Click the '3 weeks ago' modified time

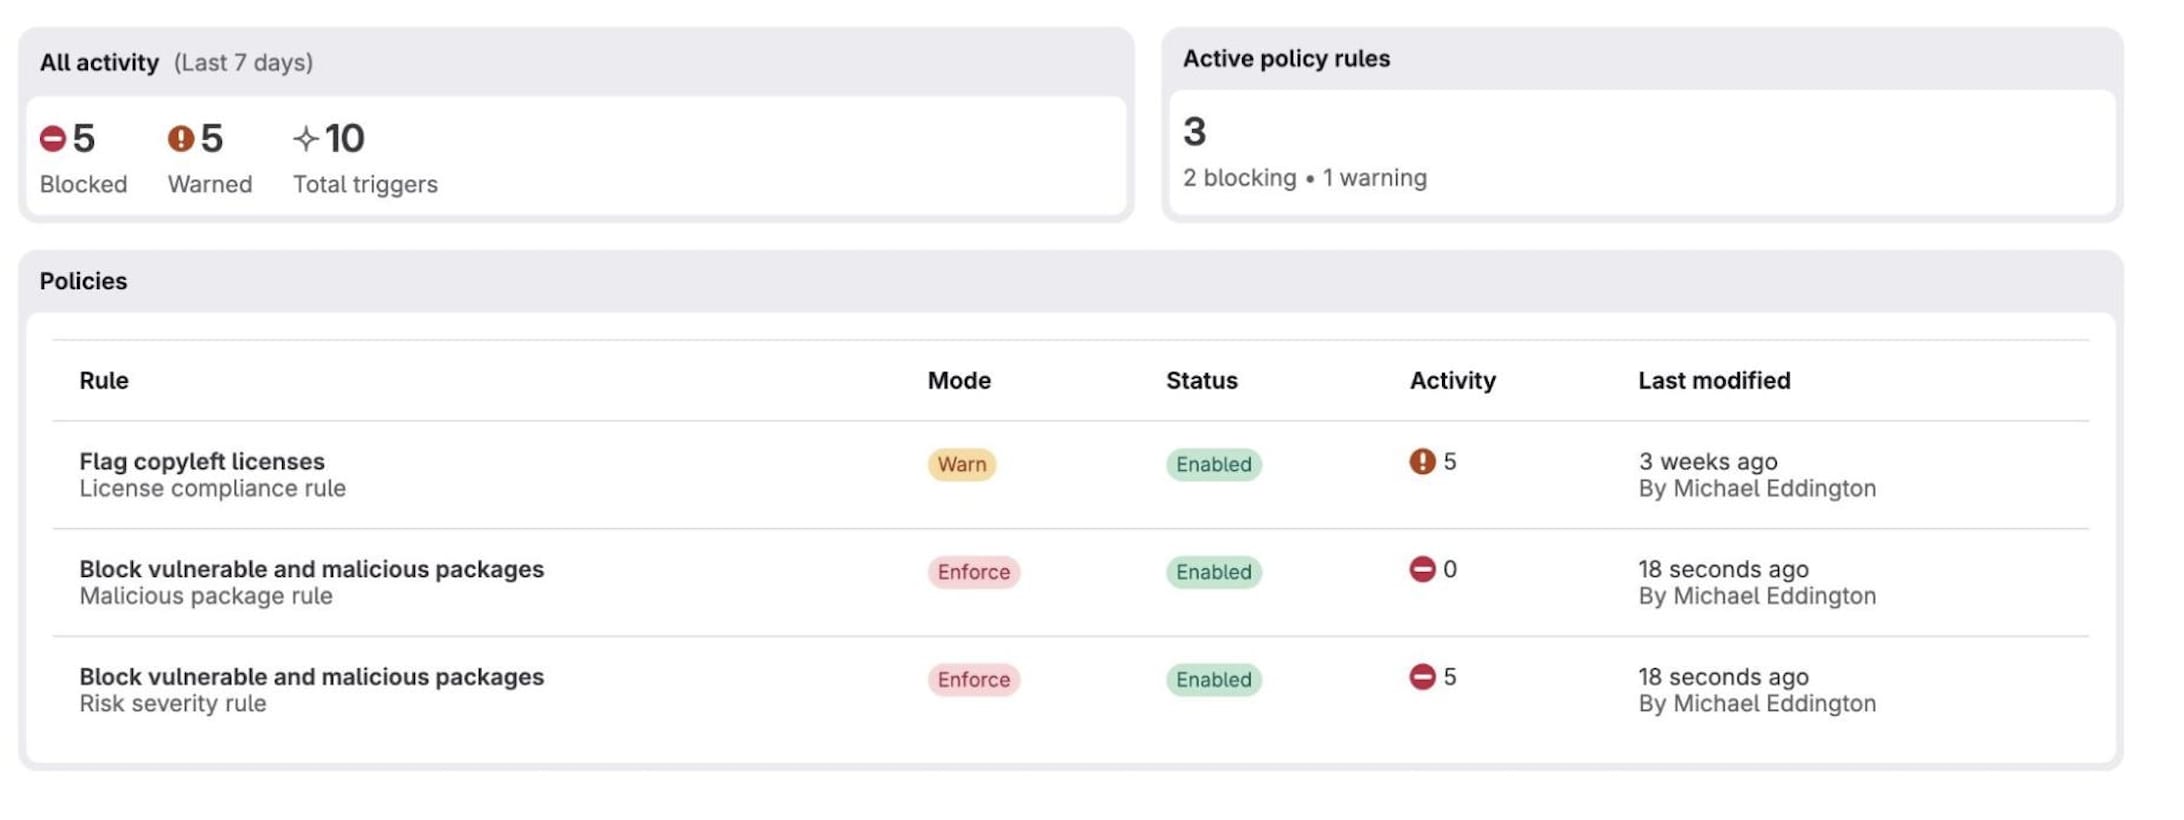(x=1708, y=461)
